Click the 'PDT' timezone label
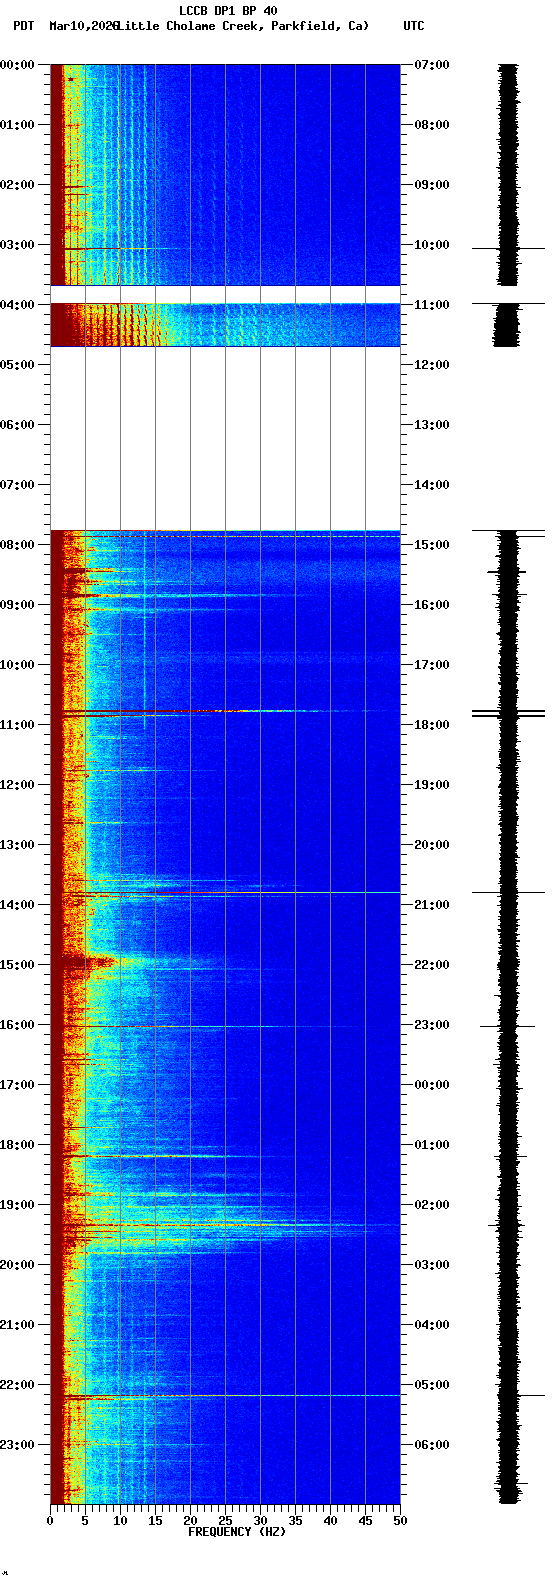Viewport: 552px width, 1584px height. click(x=23, y=26)
